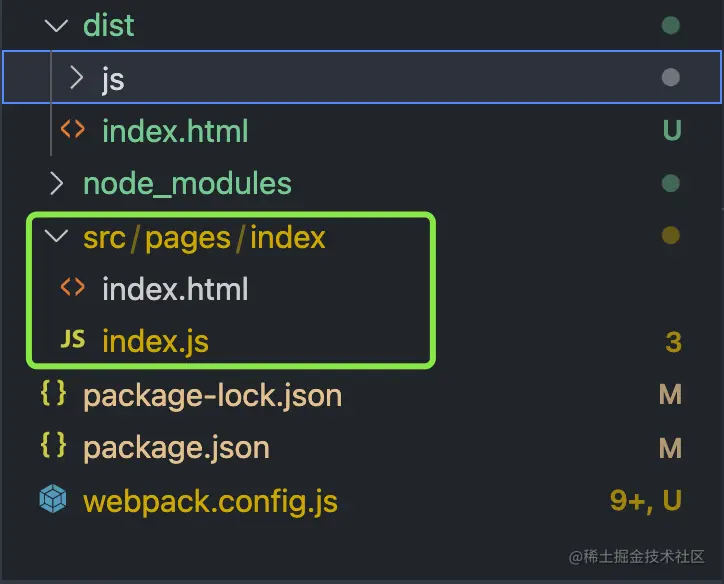The height and width of the screenshot is (584, 724).
Task: Click the braces icon beside package-lock.json
Action: click(53, 394)
